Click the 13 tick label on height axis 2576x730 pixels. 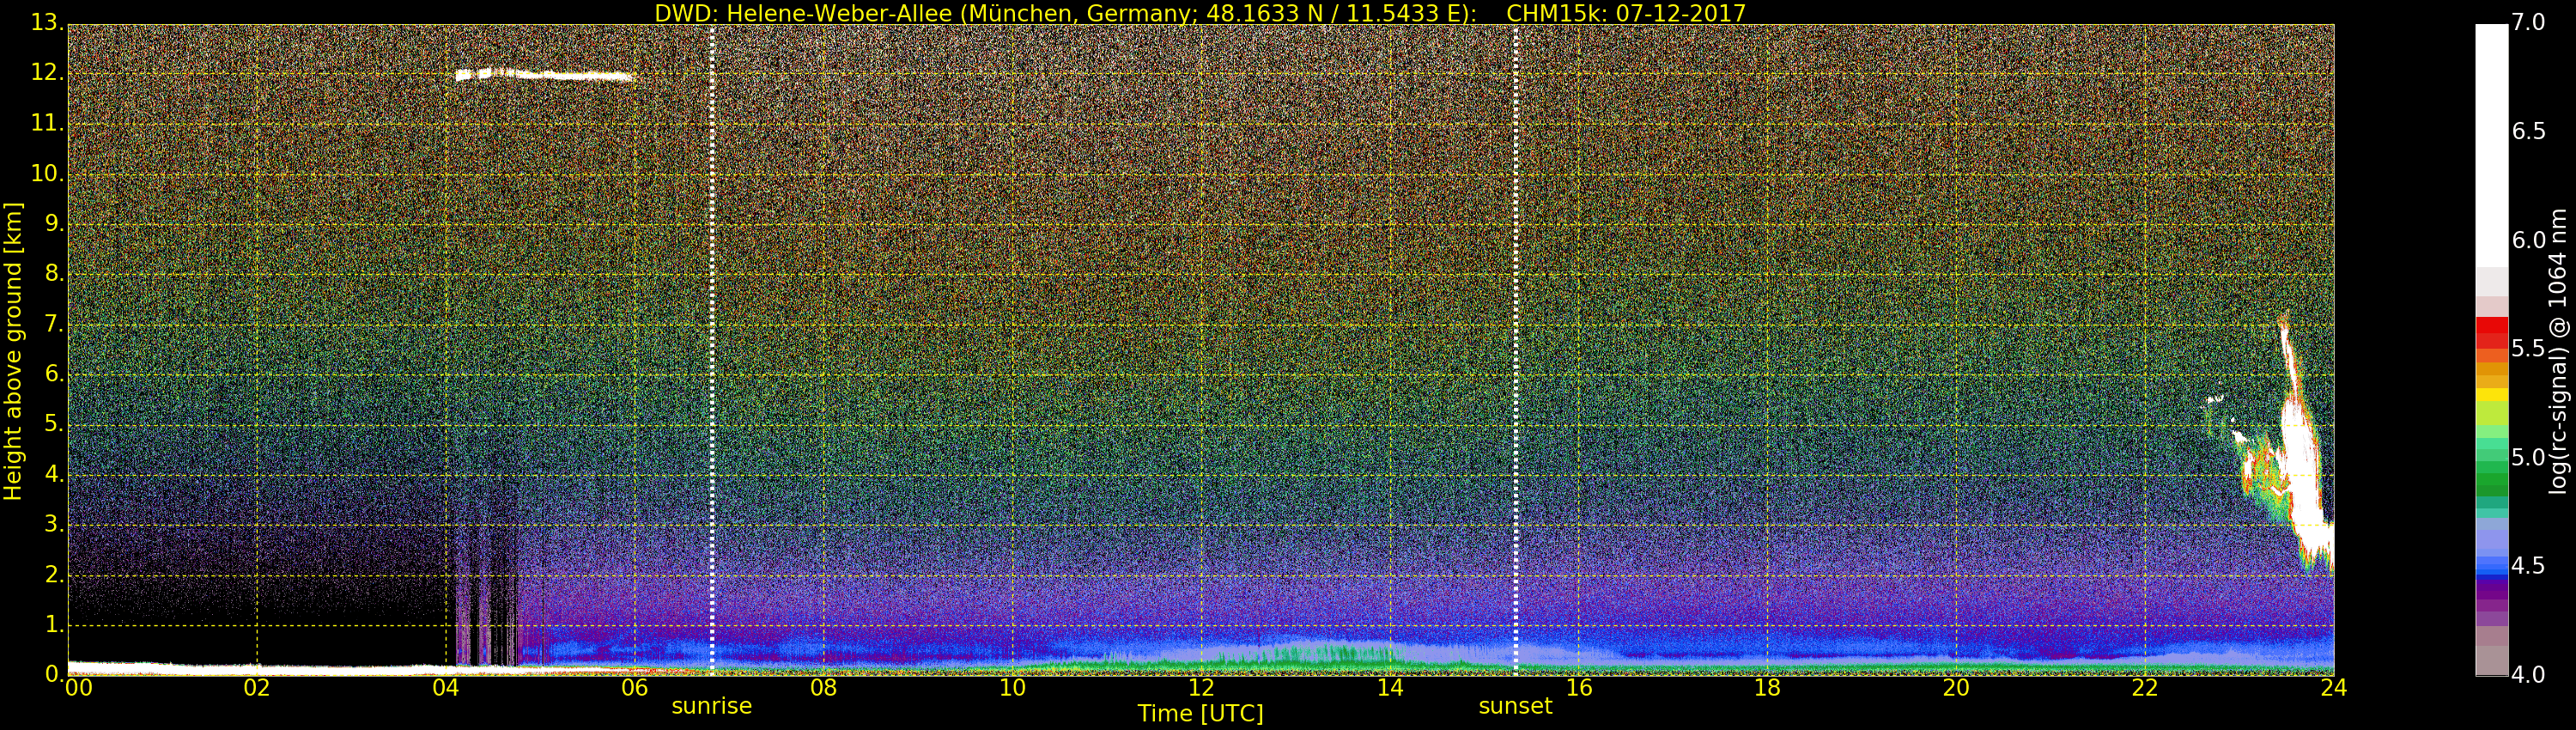pos(46,22)
